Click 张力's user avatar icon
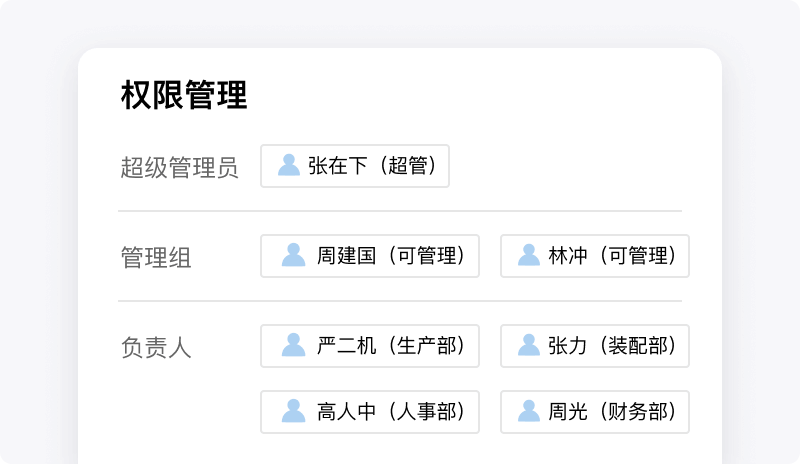This screenshot has height=464, width=800. tap(529, 345)
